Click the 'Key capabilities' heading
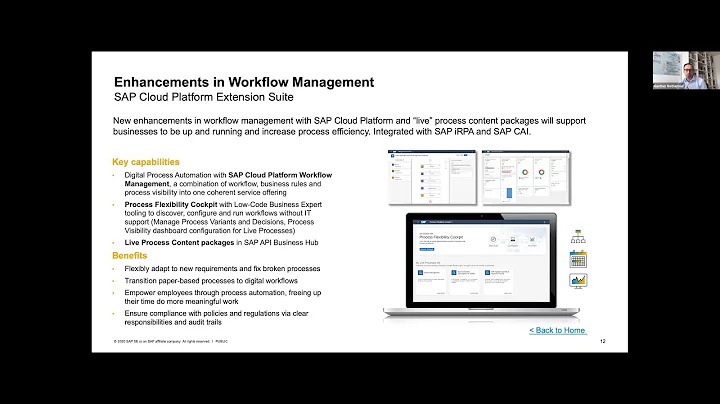This screenshot has height=404, width=720. pos(146,162)
